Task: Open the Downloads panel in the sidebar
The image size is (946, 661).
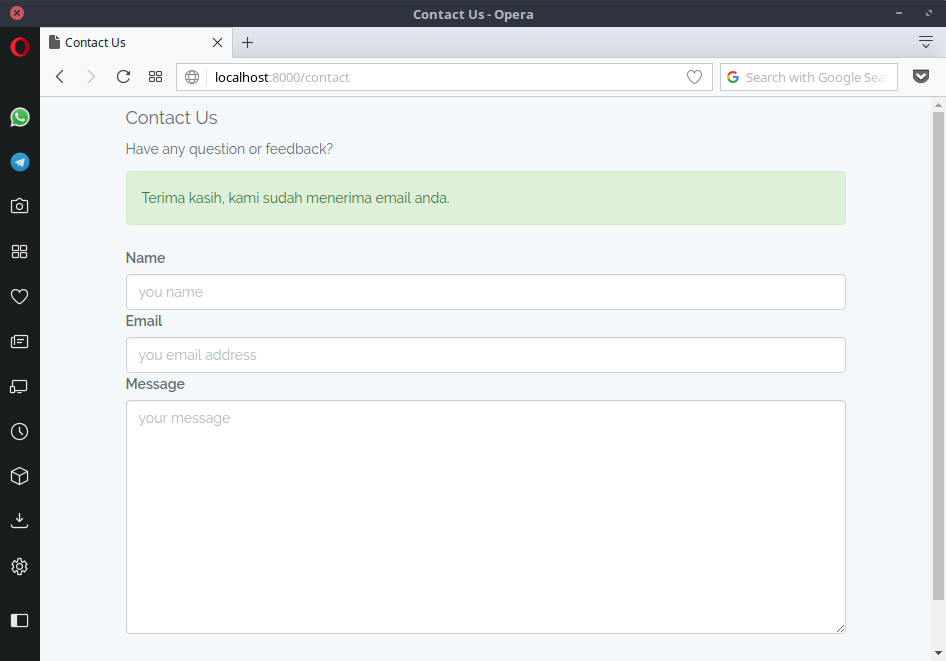Action: (x=19, y=521)
